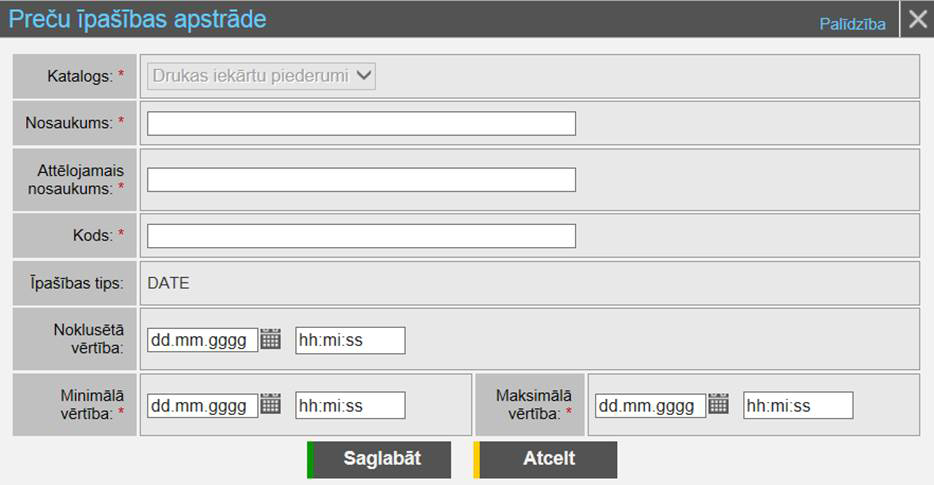Select the Maksimālā vērtība date input

[x=650, y=405]
